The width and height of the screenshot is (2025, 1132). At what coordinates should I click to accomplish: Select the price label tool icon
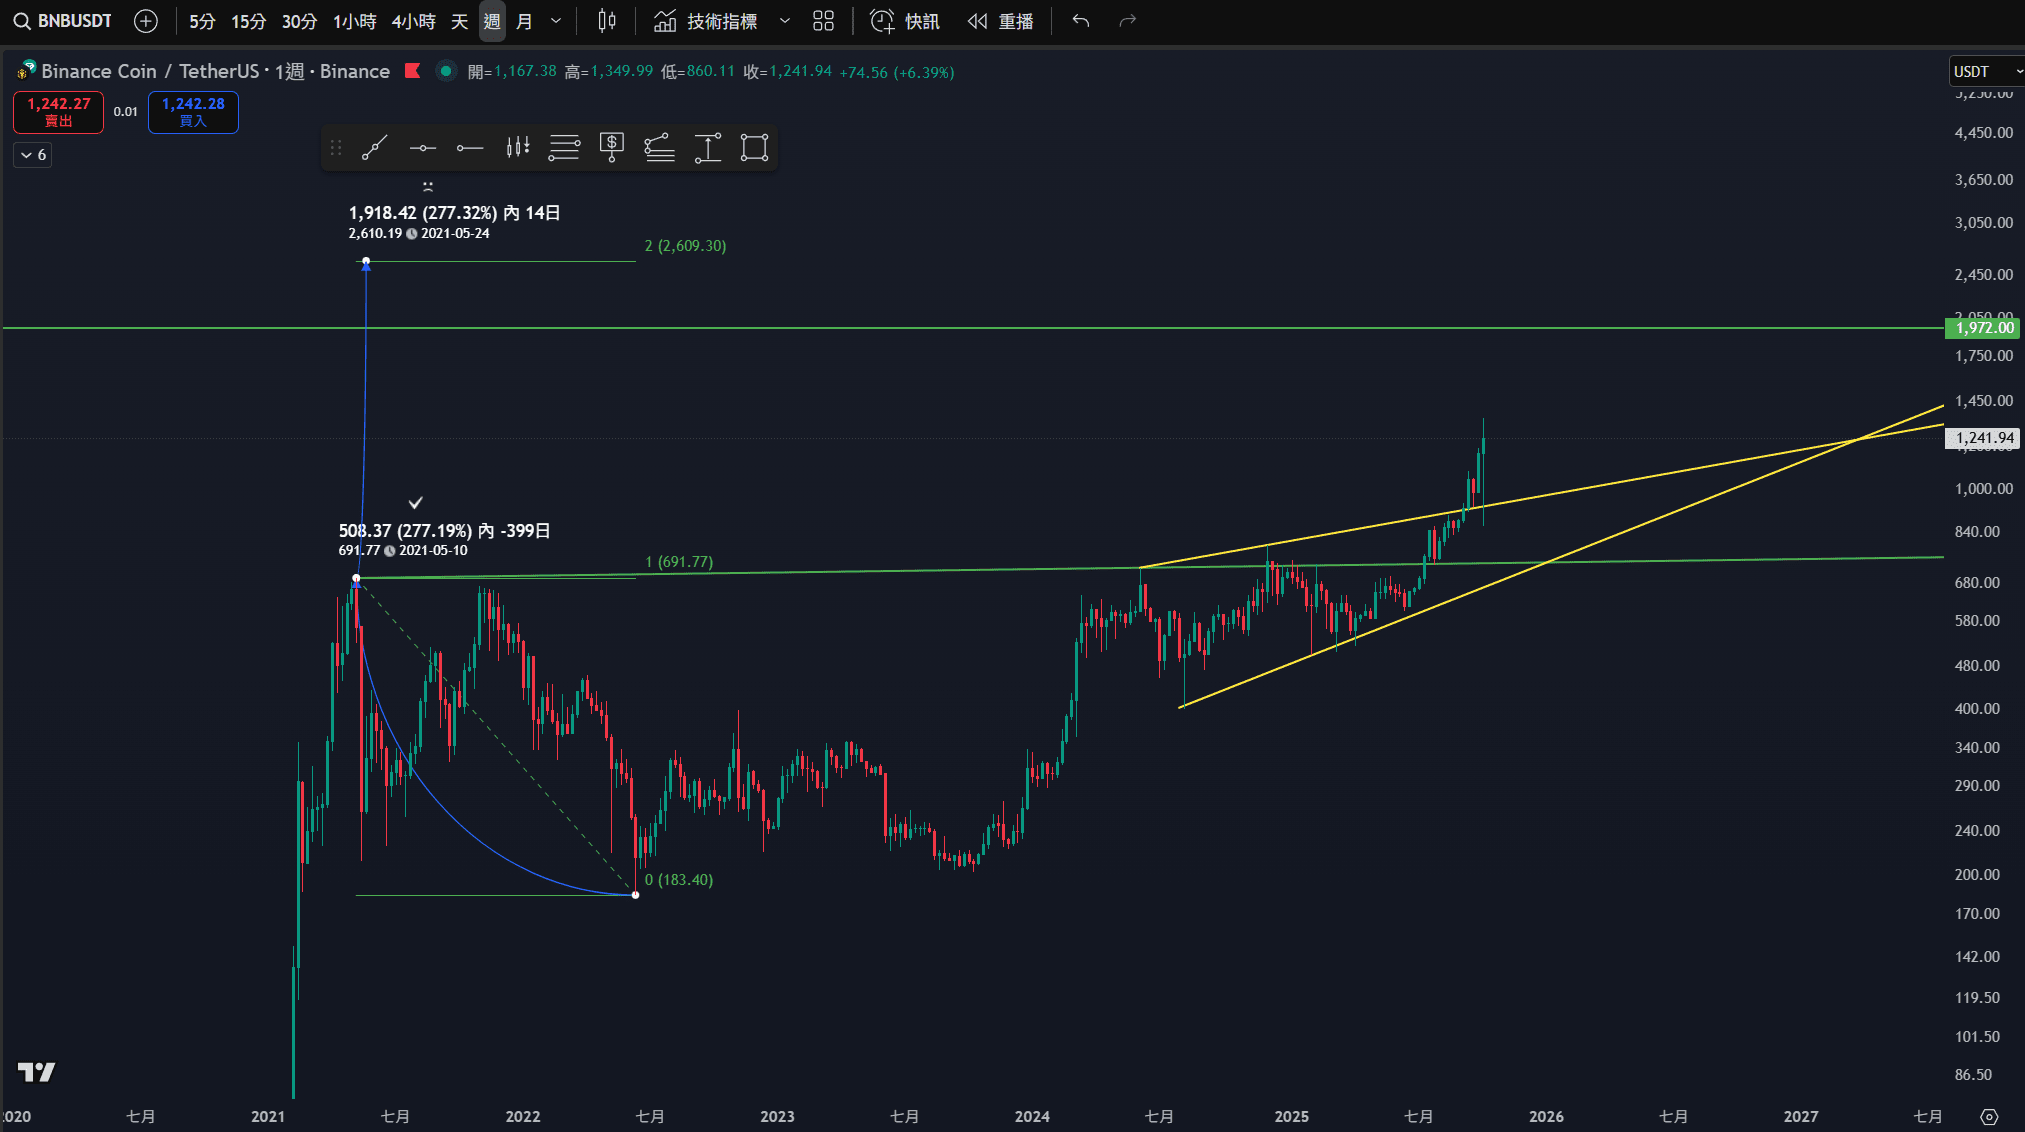pos(611,148)
